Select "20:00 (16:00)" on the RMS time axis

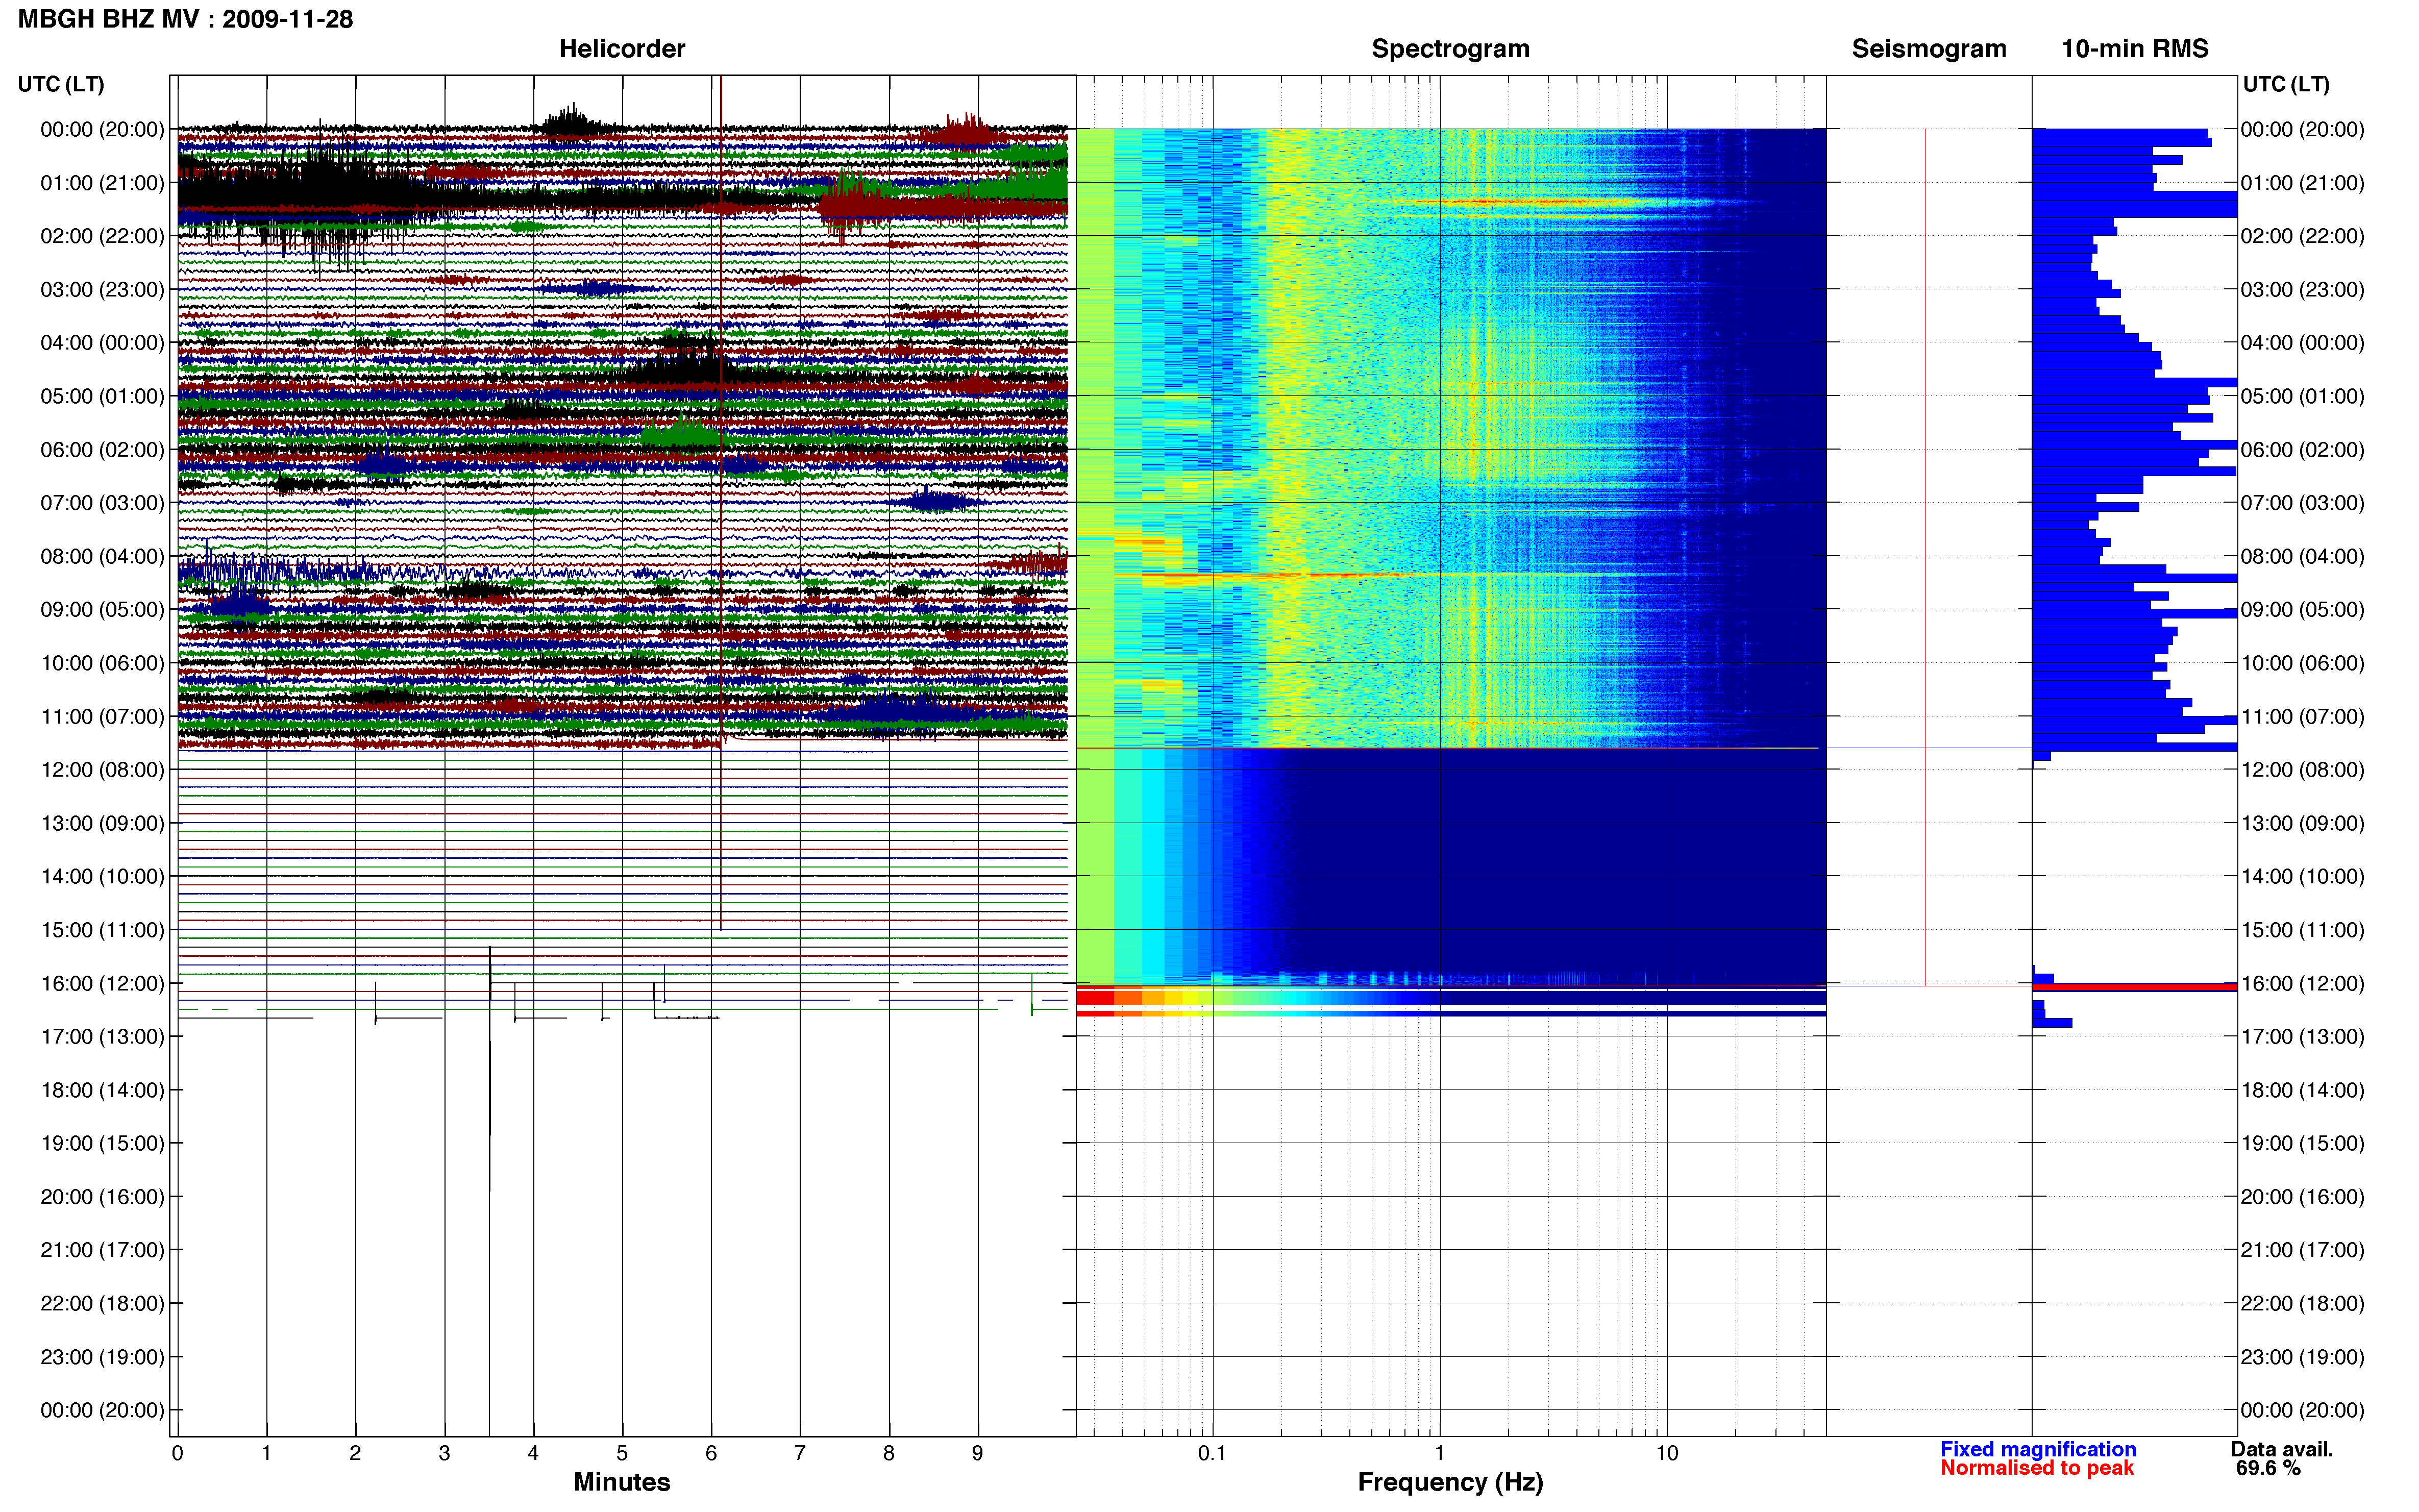click(x=2302, y=1197)
